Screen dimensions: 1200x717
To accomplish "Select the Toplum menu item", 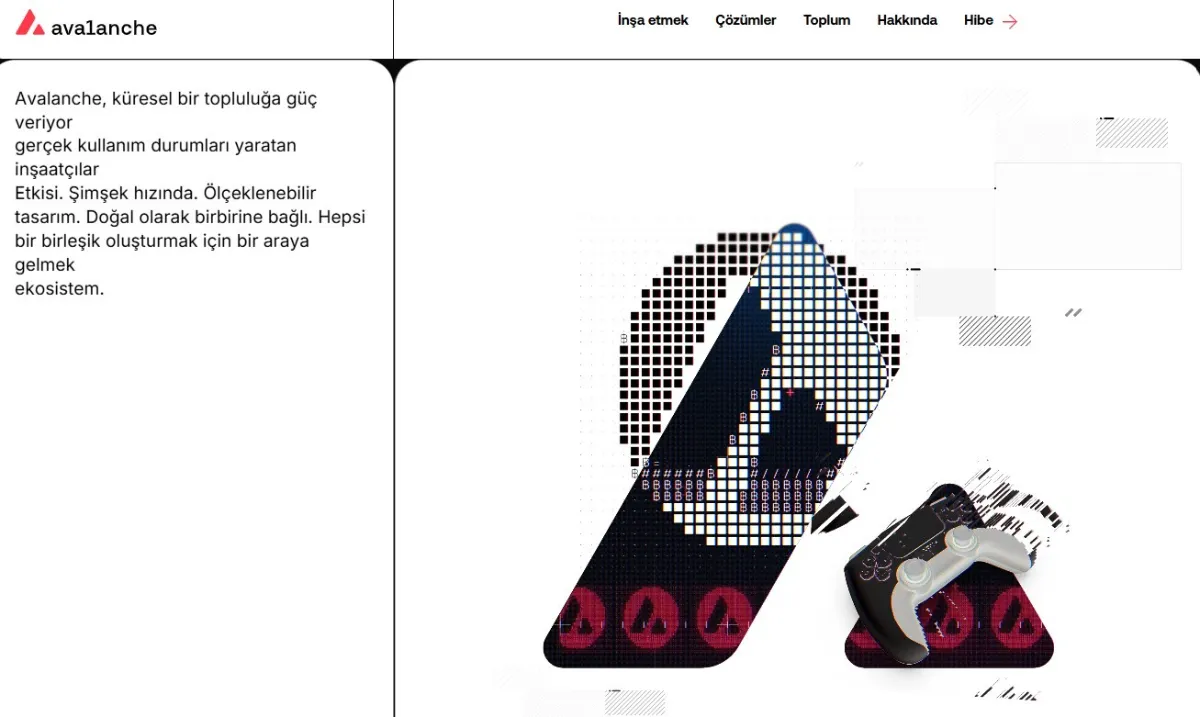I will click(x=827, y=20).
